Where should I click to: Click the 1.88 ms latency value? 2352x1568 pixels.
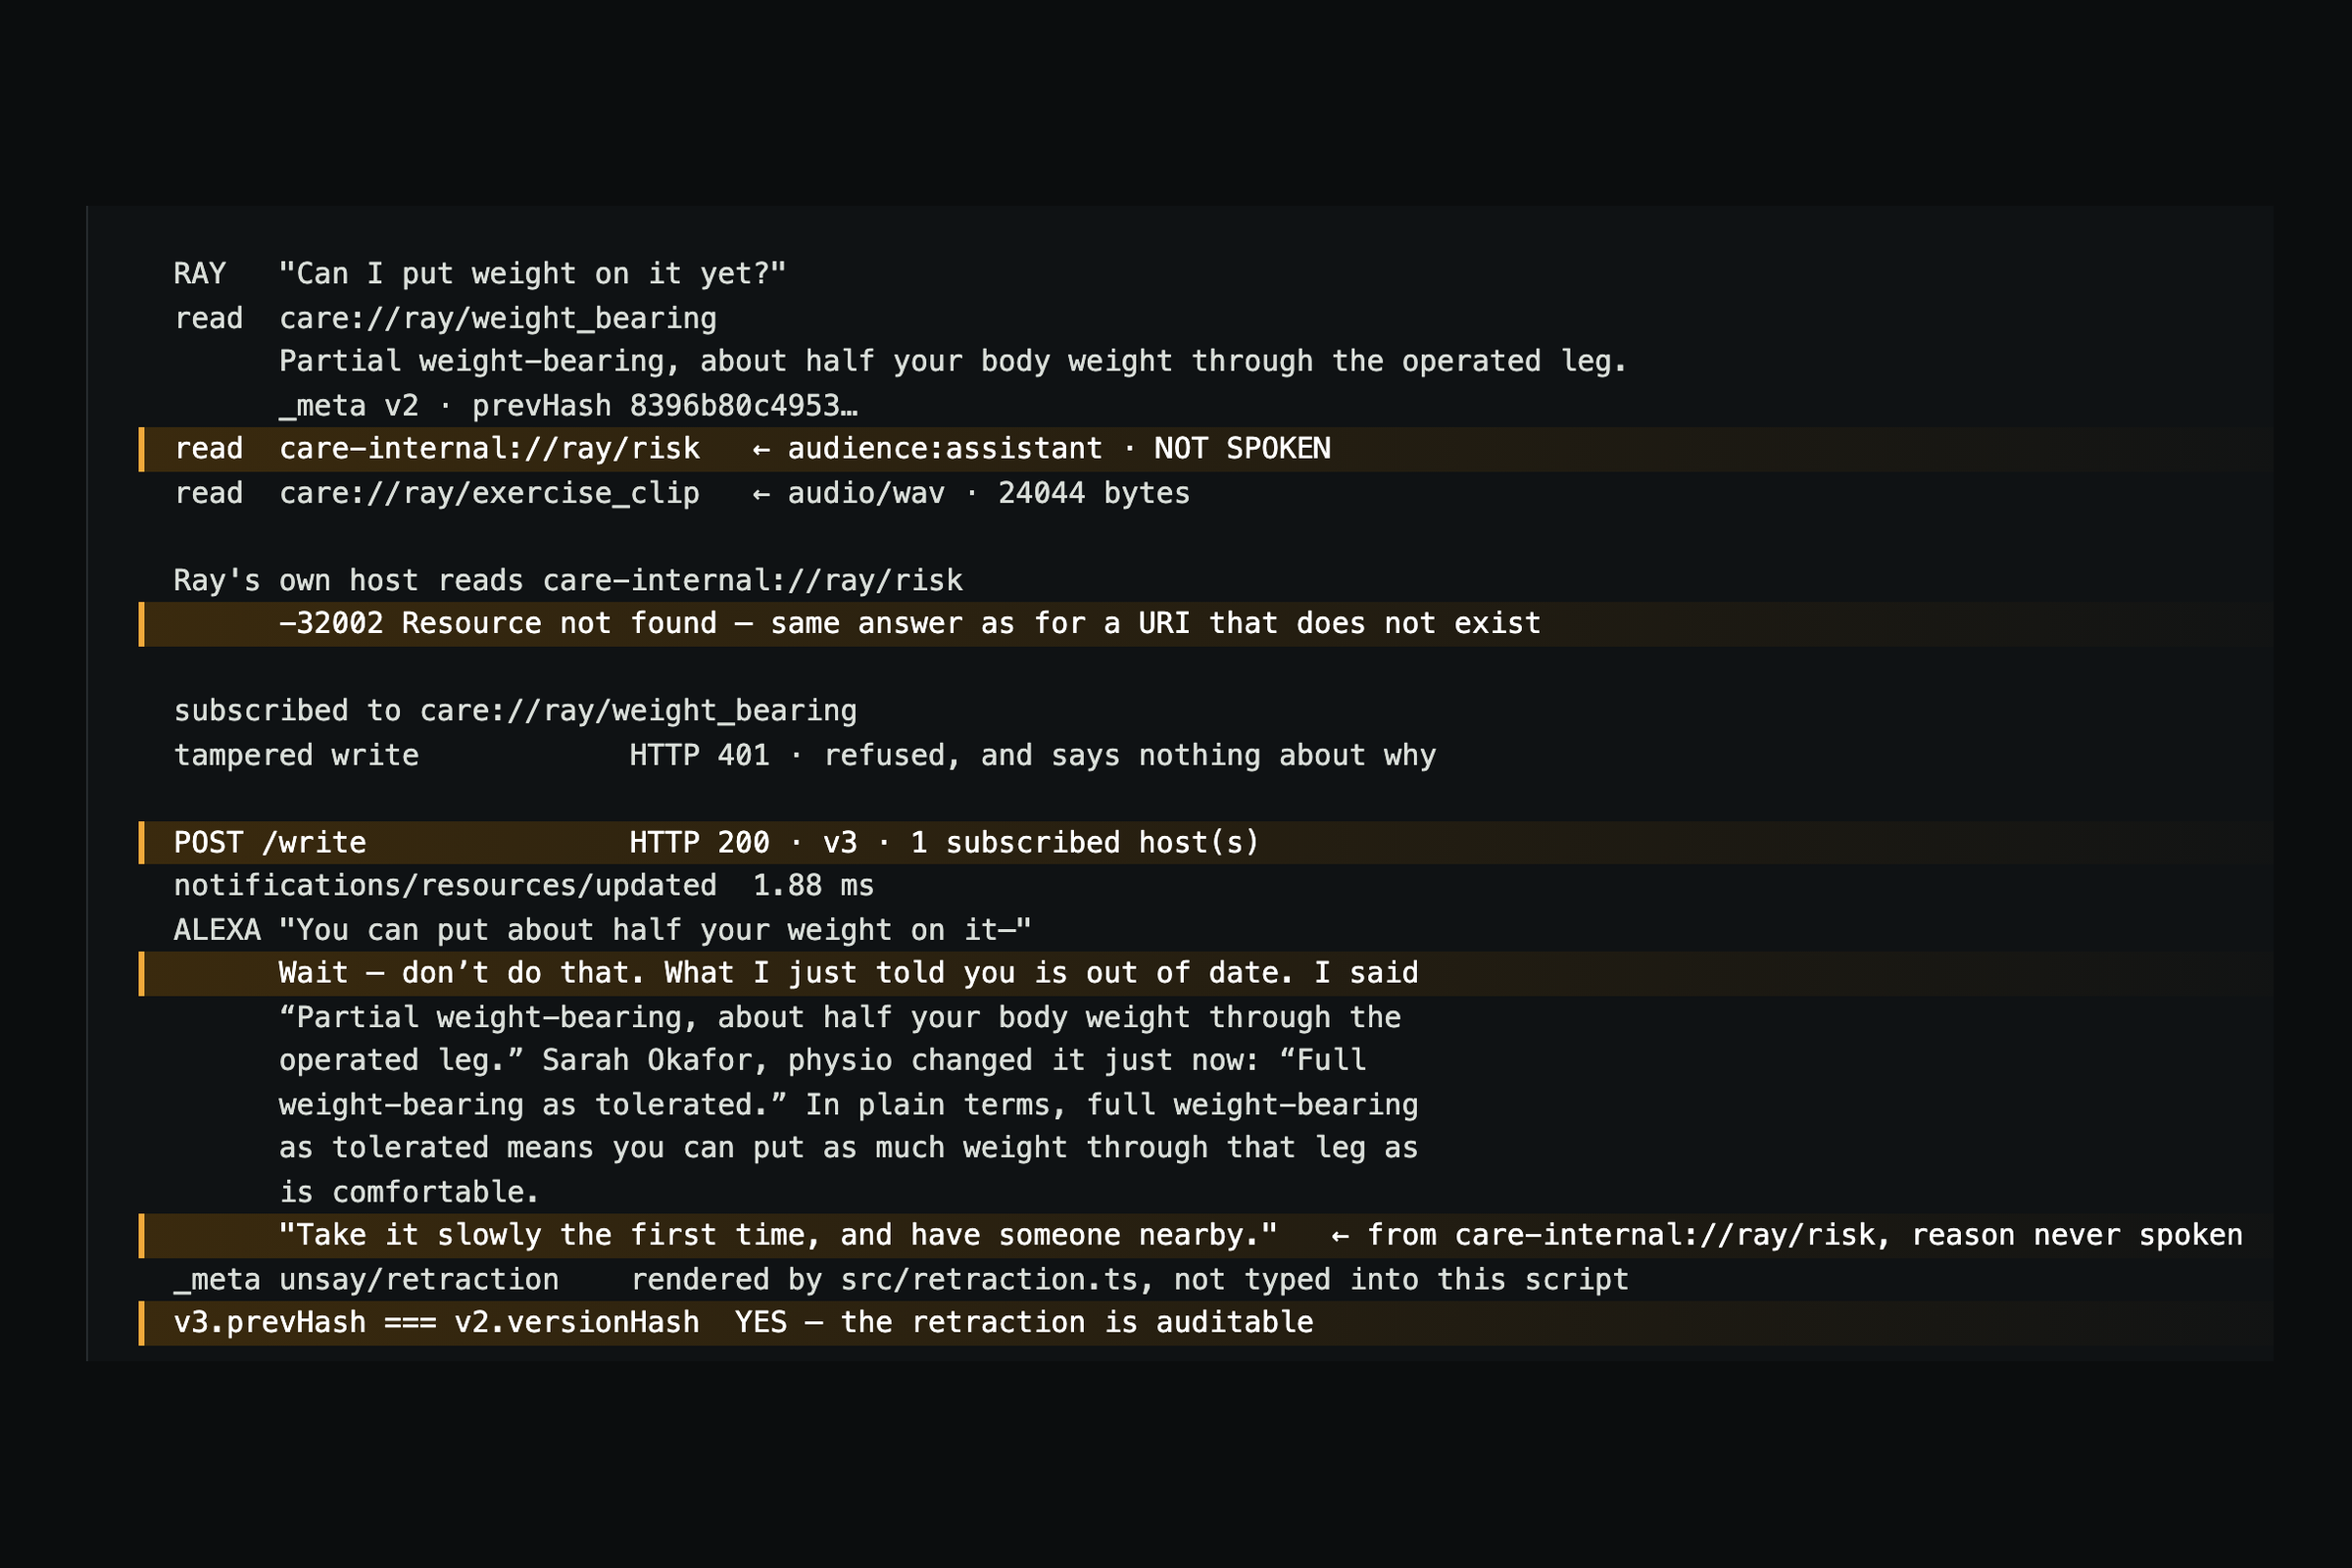pos(813,886)
